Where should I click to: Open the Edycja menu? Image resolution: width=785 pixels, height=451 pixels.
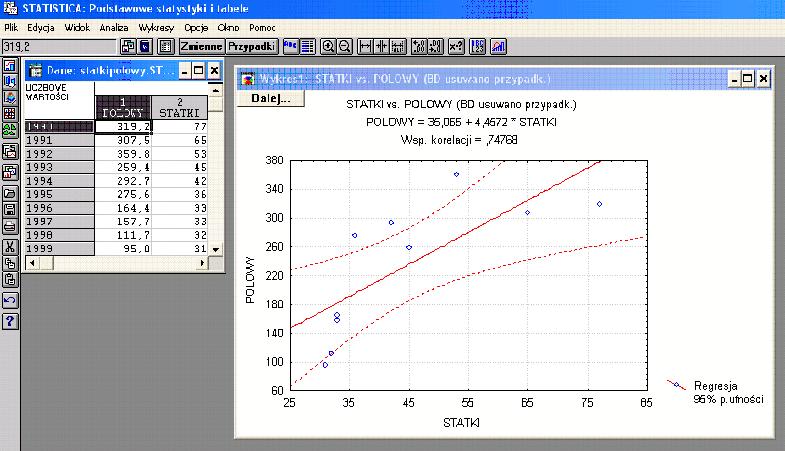click(41, 28)
